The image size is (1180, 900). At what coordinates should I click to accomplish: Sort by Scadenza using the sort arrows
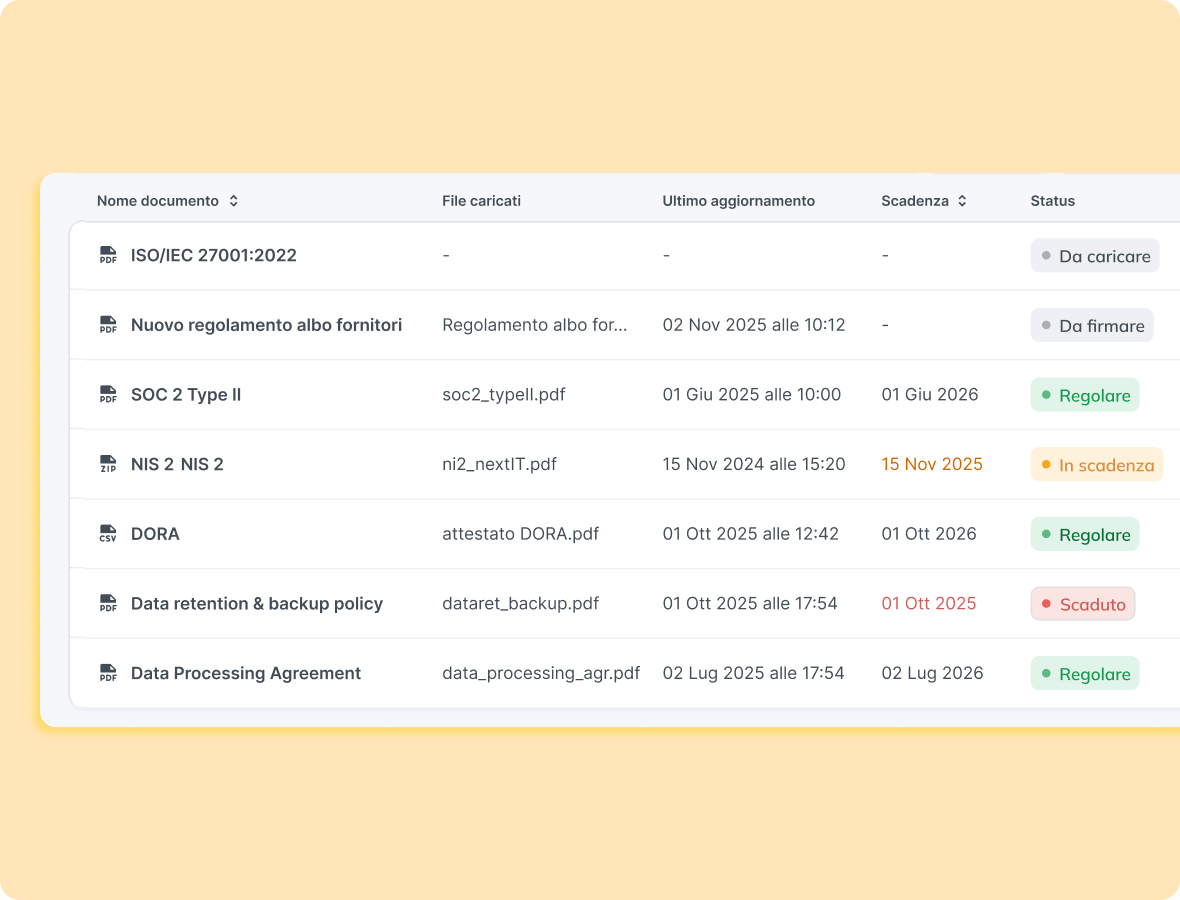click(x=962, y=201)
